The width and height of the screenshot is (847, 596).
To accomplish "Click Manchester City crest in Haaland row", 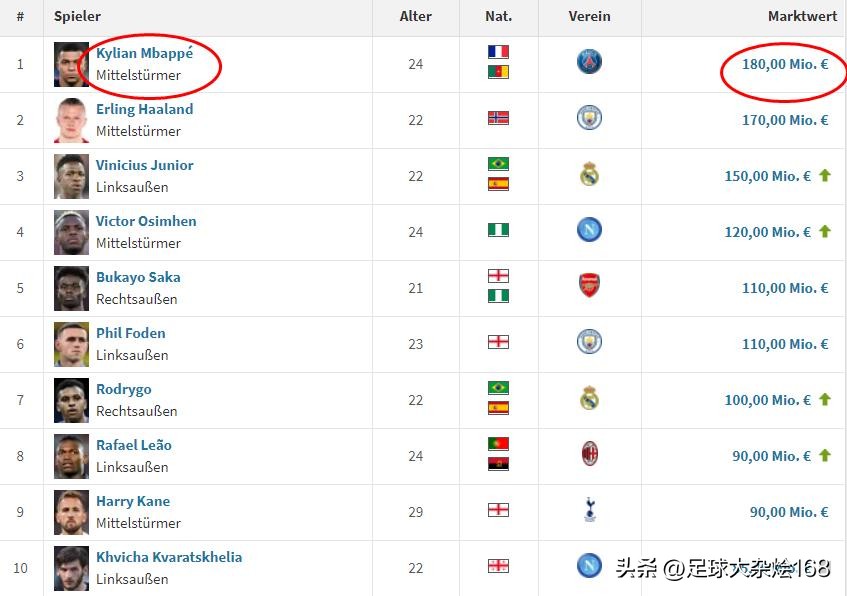I will pos(589,119).
